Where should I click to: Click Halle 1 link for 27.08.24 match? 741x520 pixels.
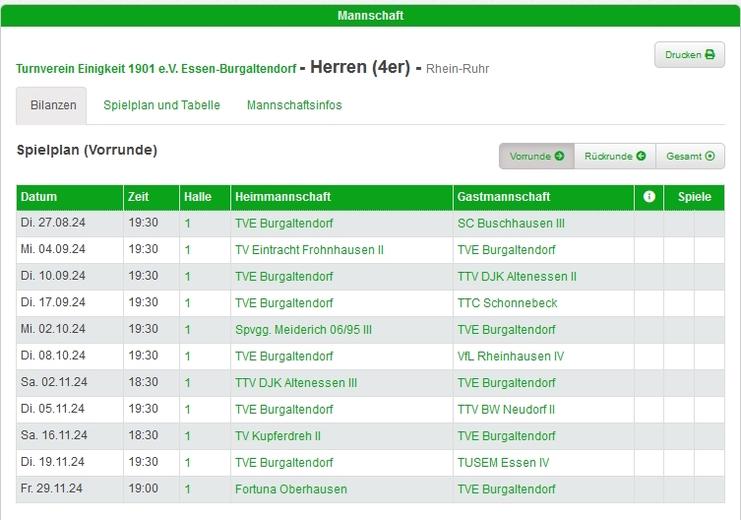tap(187, 223)
